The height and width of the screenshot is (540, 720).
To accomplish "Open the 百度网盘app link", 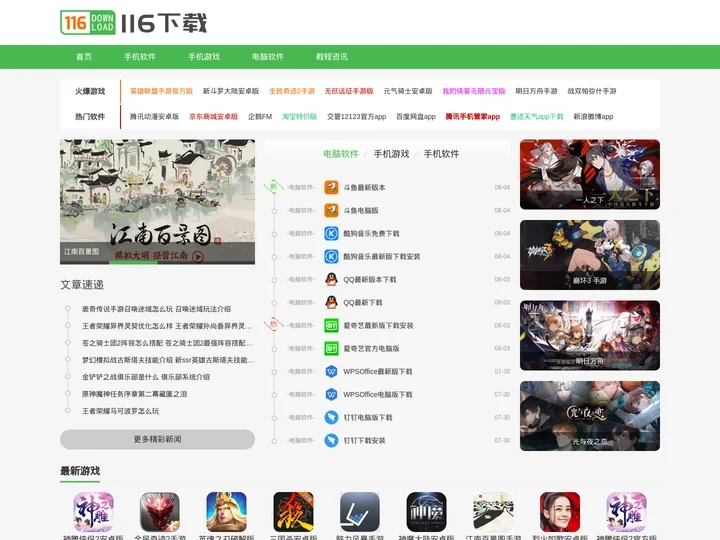I will [x=416, y=116].
